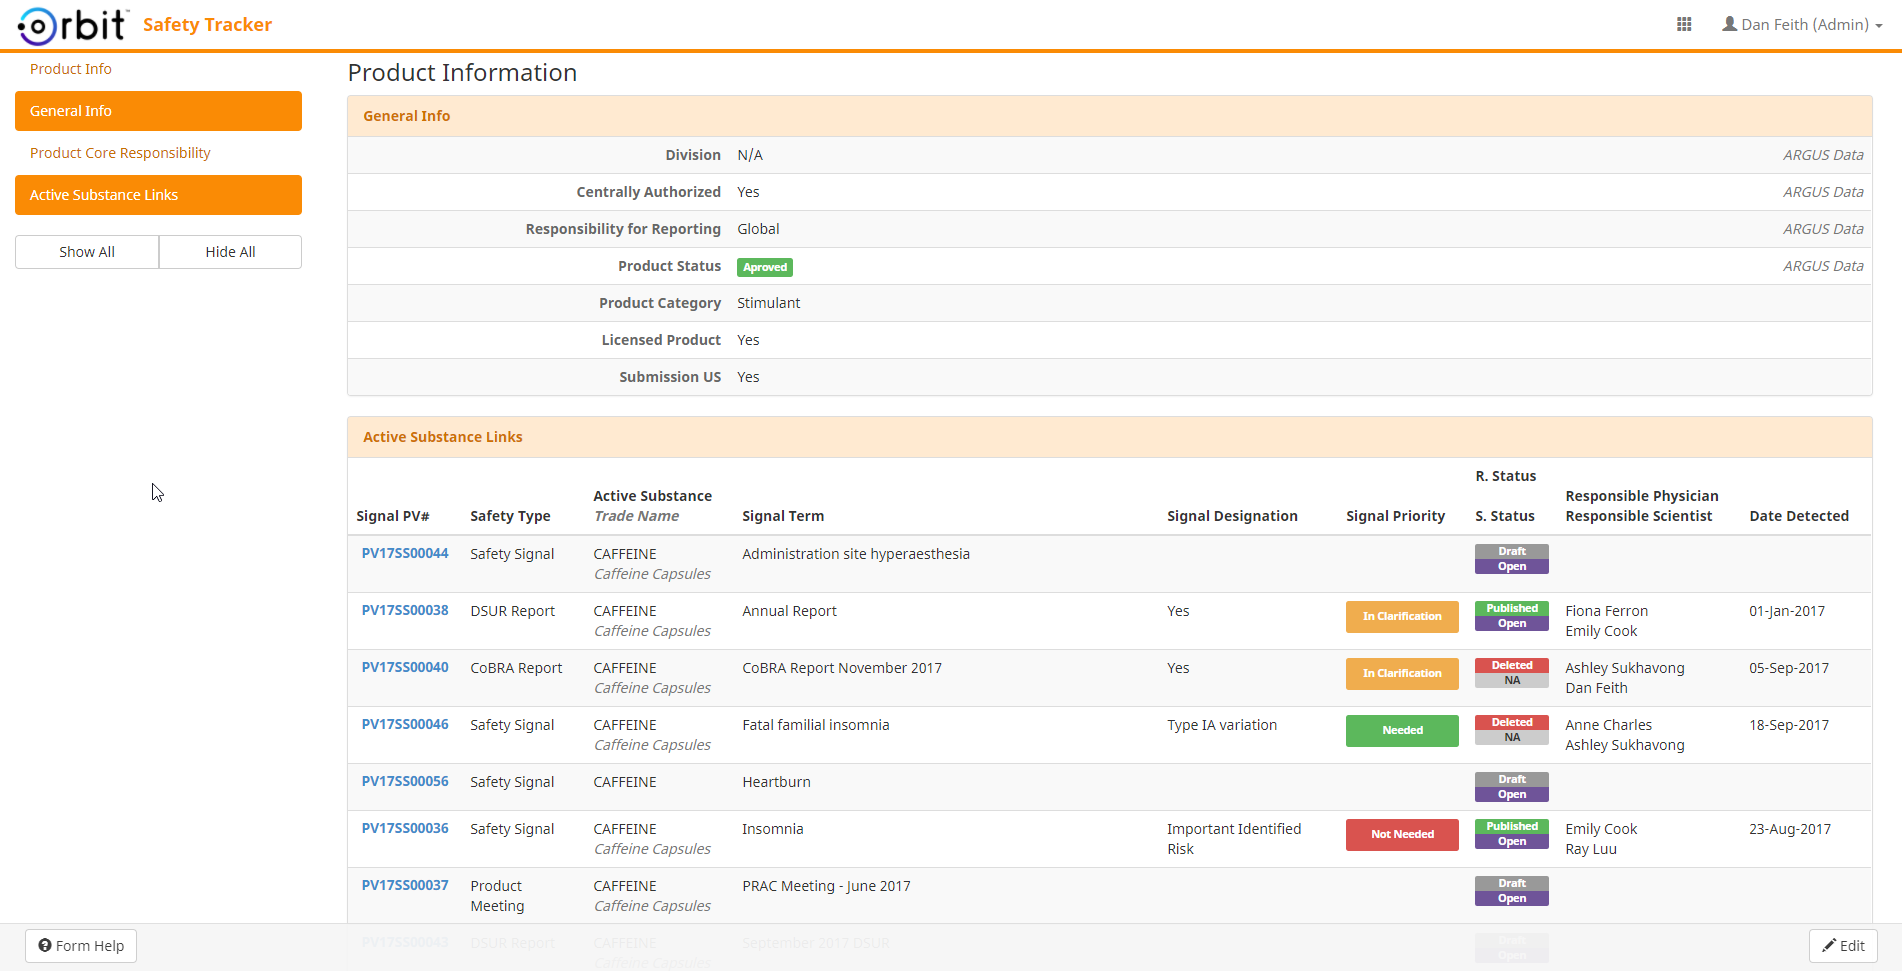Click the Aproved product status badge
This screenshot has width=1902, height=971.
765,267
